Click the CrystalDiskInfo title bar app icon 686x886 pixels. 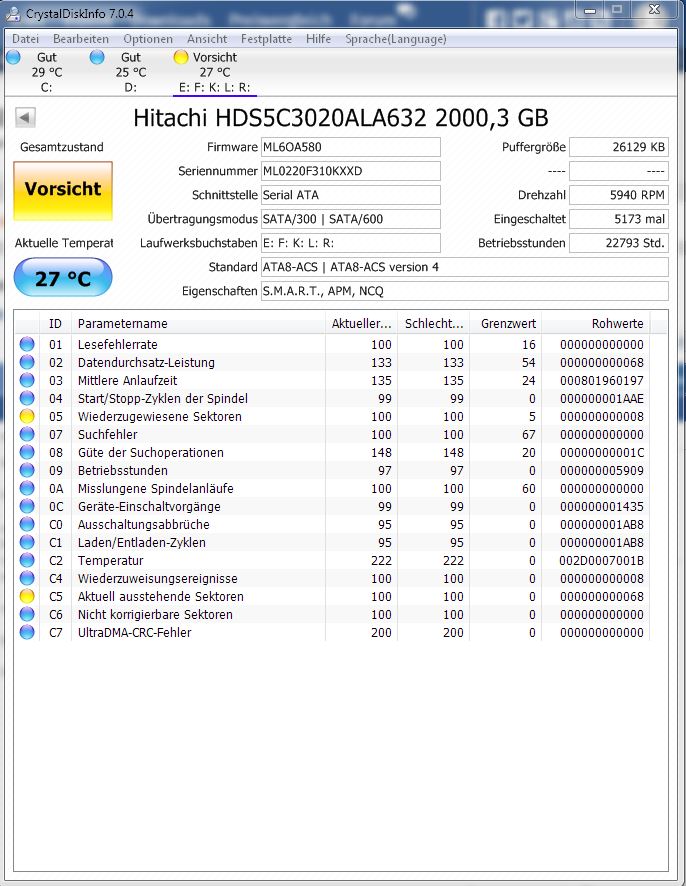coord(12,14)
